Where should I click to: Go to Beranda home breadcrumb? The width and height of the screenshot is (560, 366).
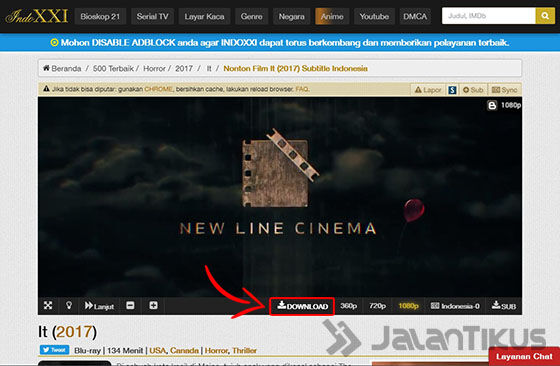62,68
